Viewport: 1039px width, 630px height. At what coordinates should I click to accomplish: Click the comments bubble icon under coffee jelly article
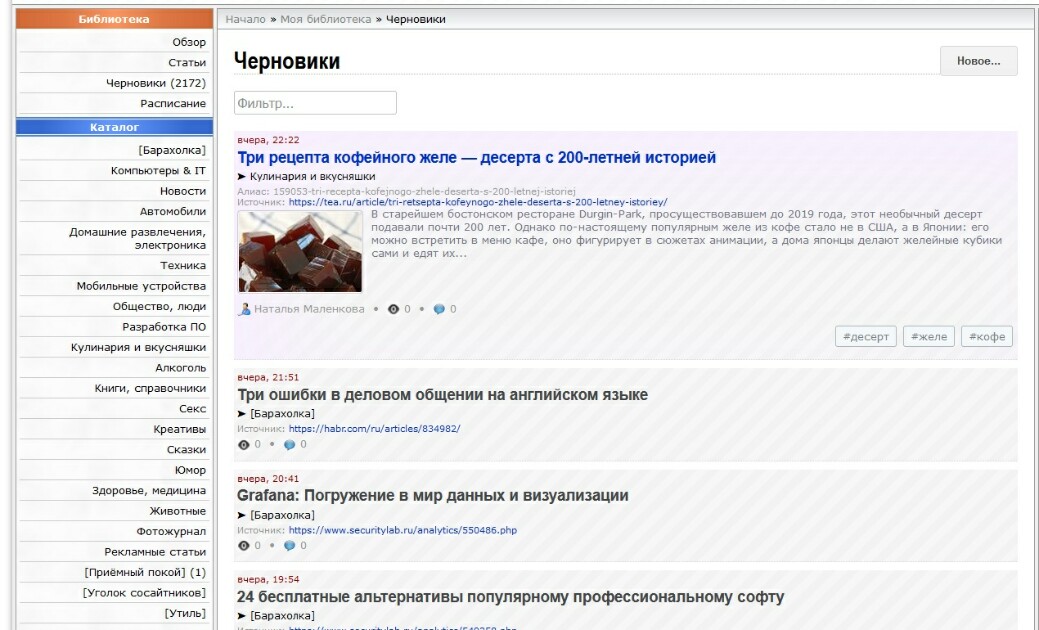point(439,309)
